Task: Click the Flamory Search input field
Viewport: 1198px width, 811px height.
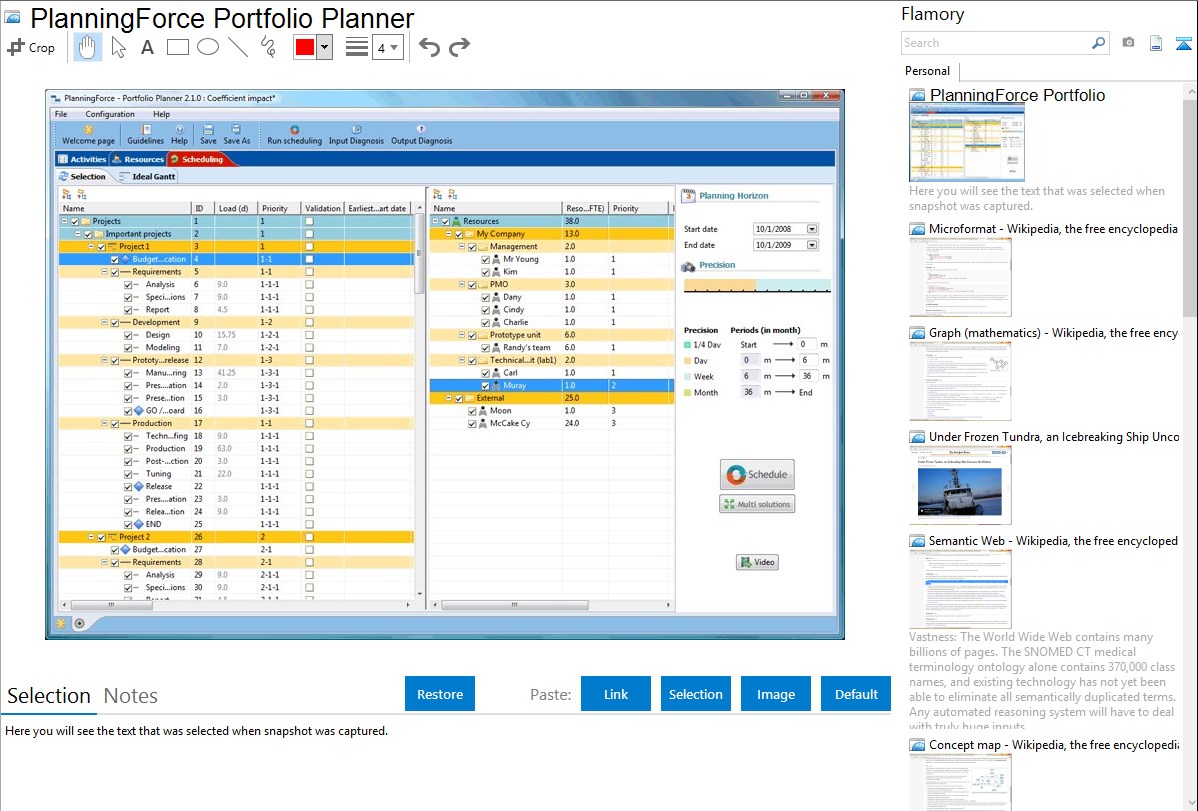Action: [x=996, y=43]
